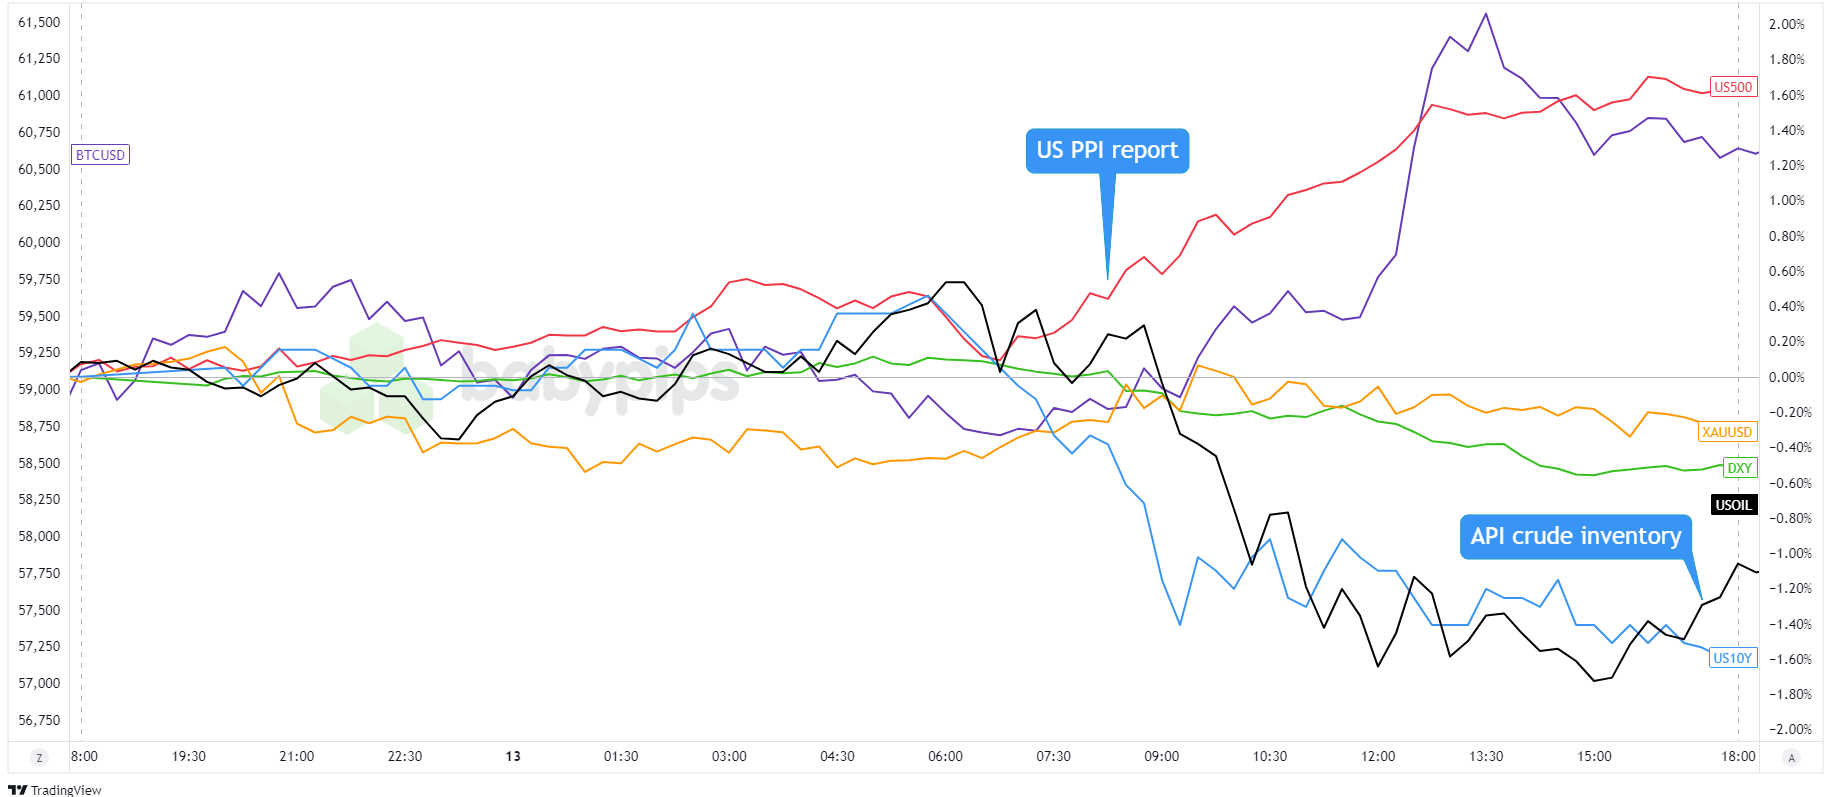
Task: Click the Z timezone button
Action: (40, 758)
